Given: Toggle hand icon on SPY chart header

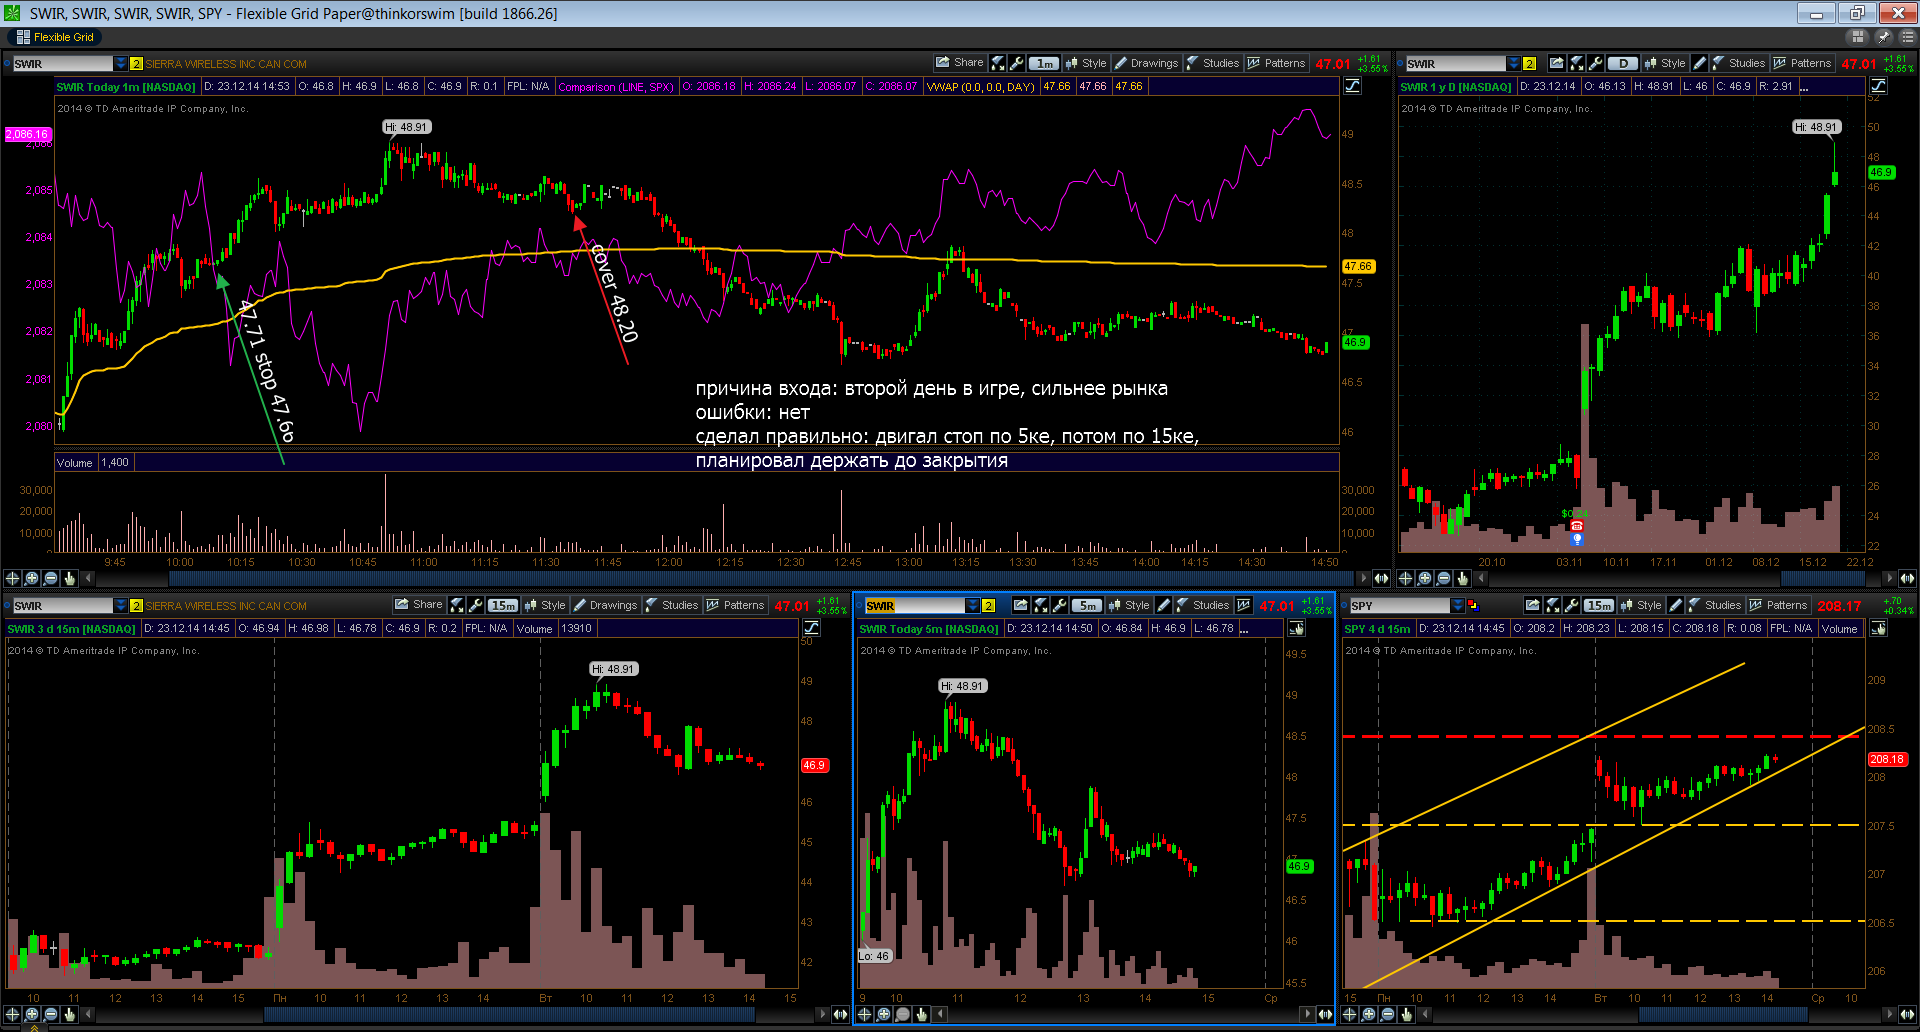Looking at the screenshot, I should 1878,628.
